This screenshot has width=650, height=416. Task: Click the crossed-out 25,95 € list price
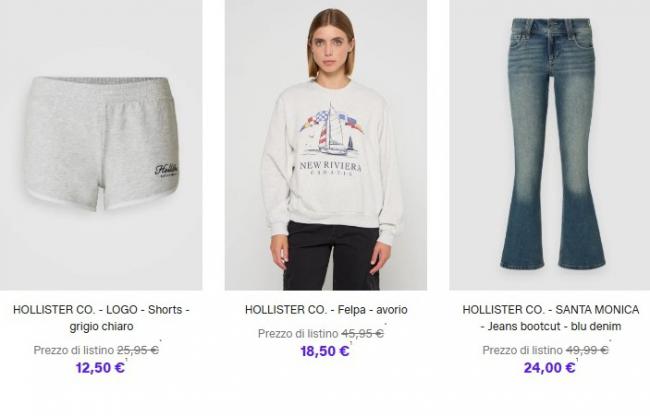[138, 350]
